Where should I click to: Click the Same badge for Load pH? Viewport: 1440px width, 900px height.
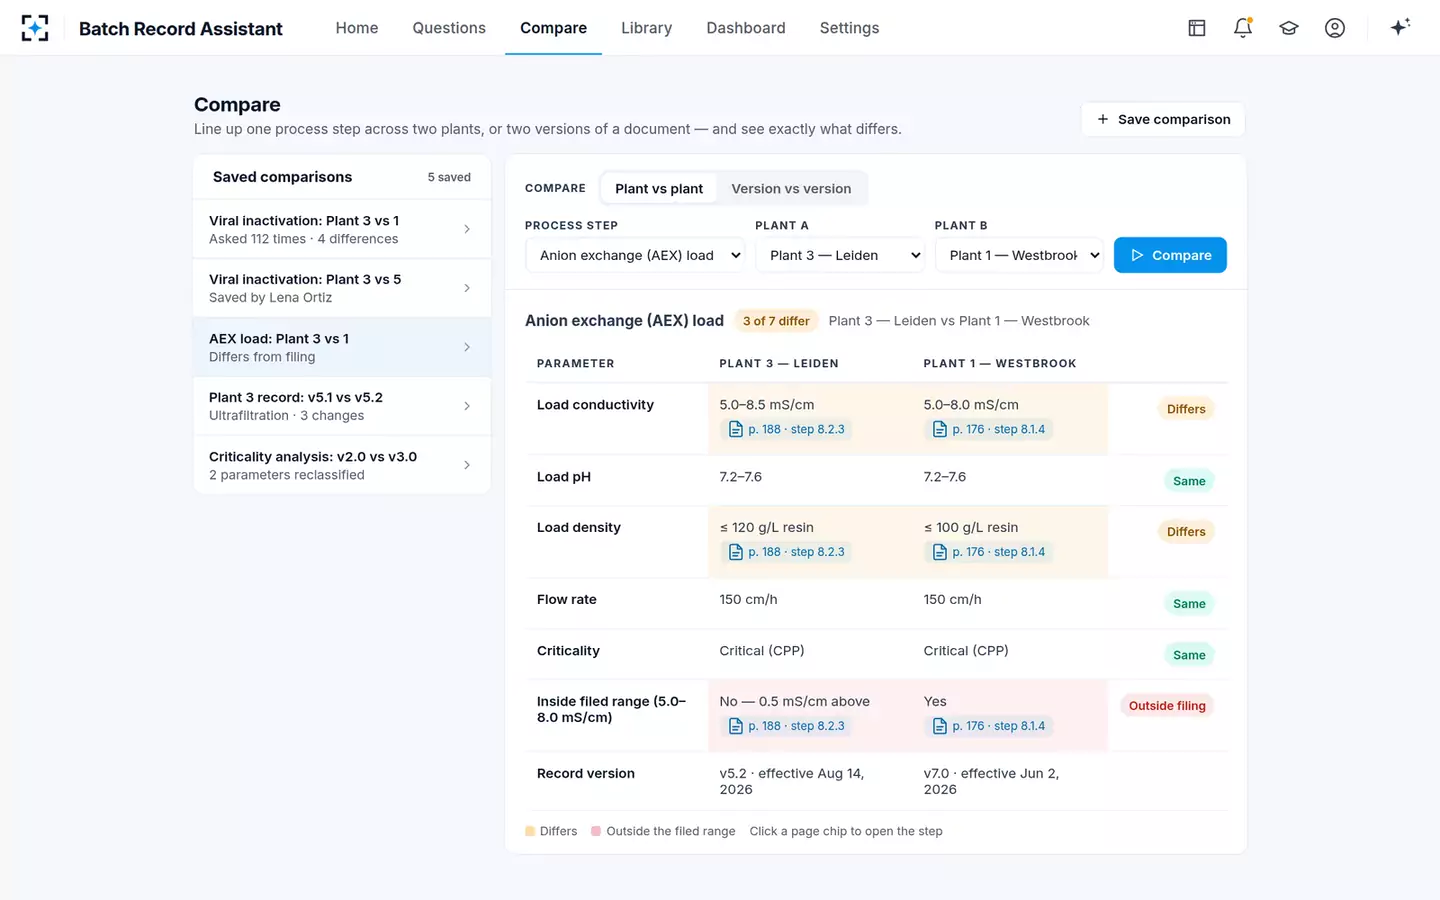[x=1189, y=481]
